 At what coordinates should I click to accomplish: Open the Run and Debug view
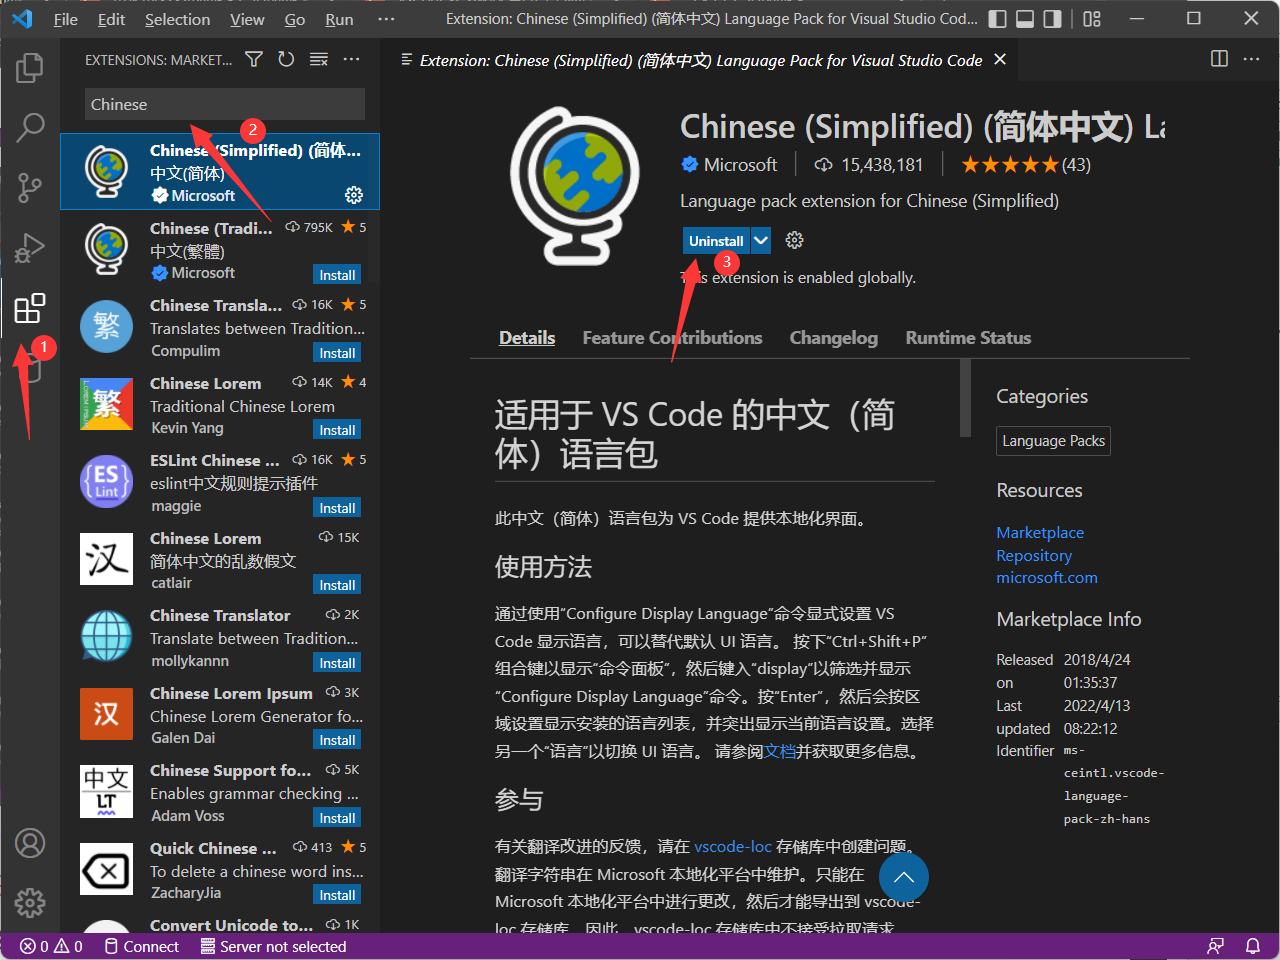[x=30, y=247]
